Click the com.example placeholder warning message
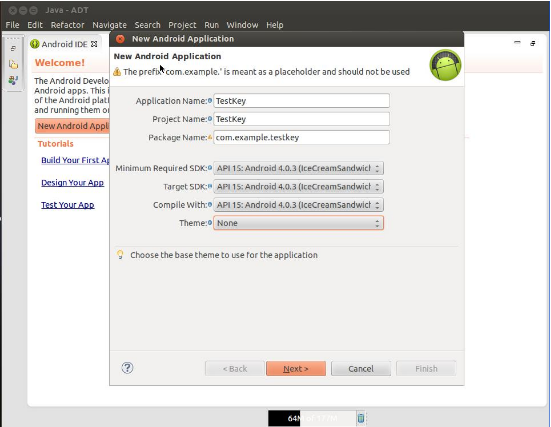The height and width of the screenshot is (427, 551). click(266, 72)
